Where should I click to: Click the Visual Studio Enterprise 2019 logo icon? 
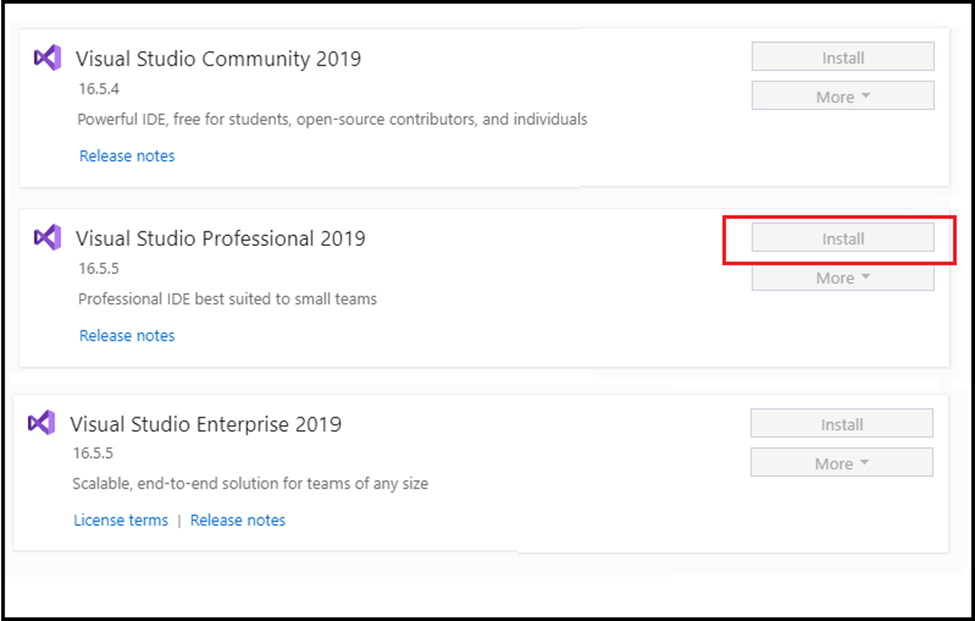click(42, 423)
